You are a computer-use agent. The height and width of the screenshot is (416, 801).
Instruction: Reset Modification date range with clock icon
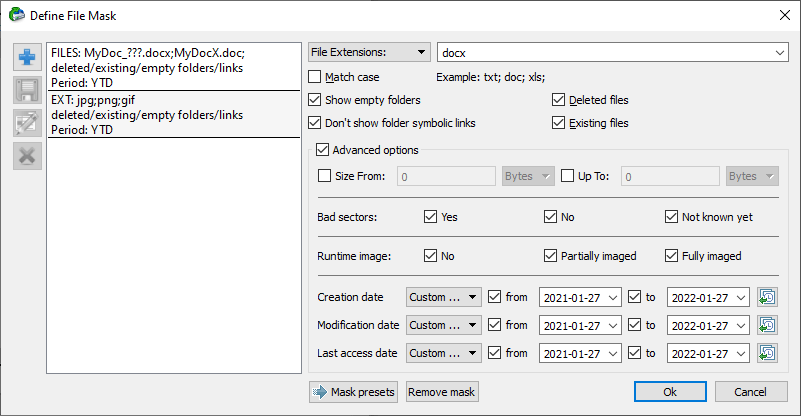coord(767,325)
